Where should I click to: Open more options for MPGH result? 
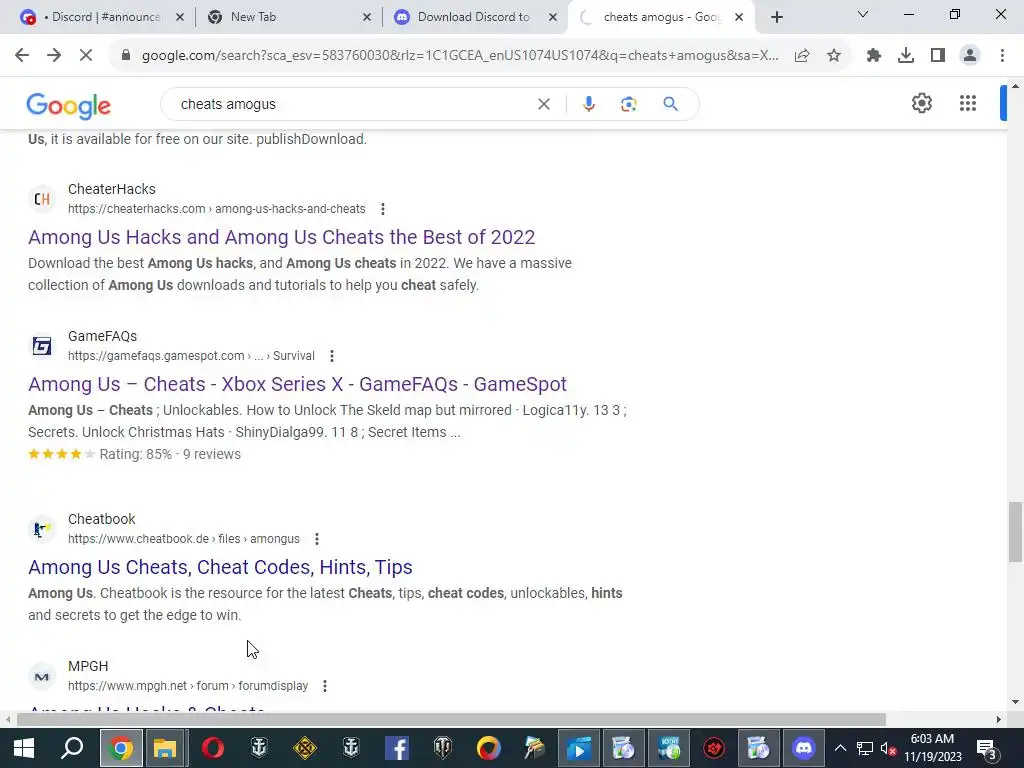325,686
